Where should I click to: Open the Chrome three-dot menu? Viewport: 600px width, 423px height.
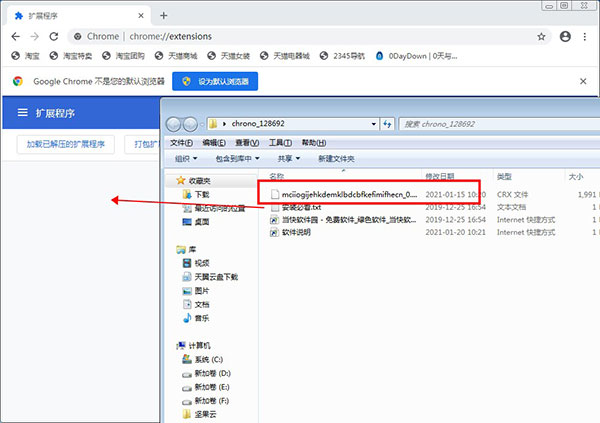coord(586,36)
